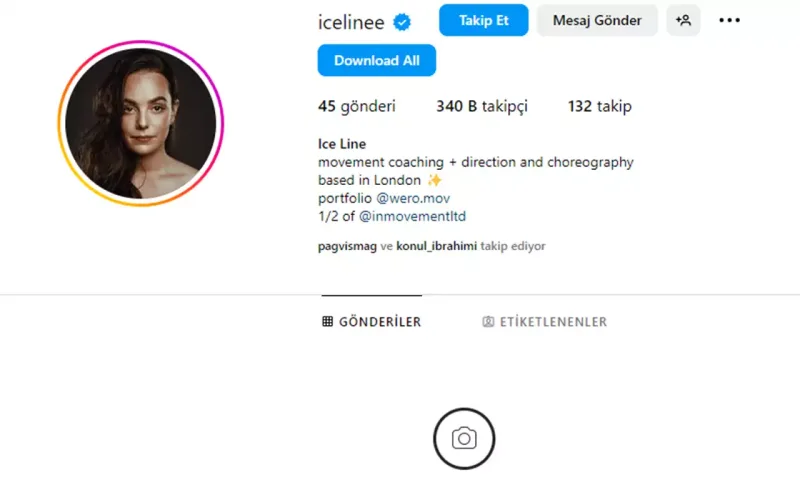Click the camera icon in circle
The width and height of the screenshot is (800, 500).
click(x=464, y=438)
